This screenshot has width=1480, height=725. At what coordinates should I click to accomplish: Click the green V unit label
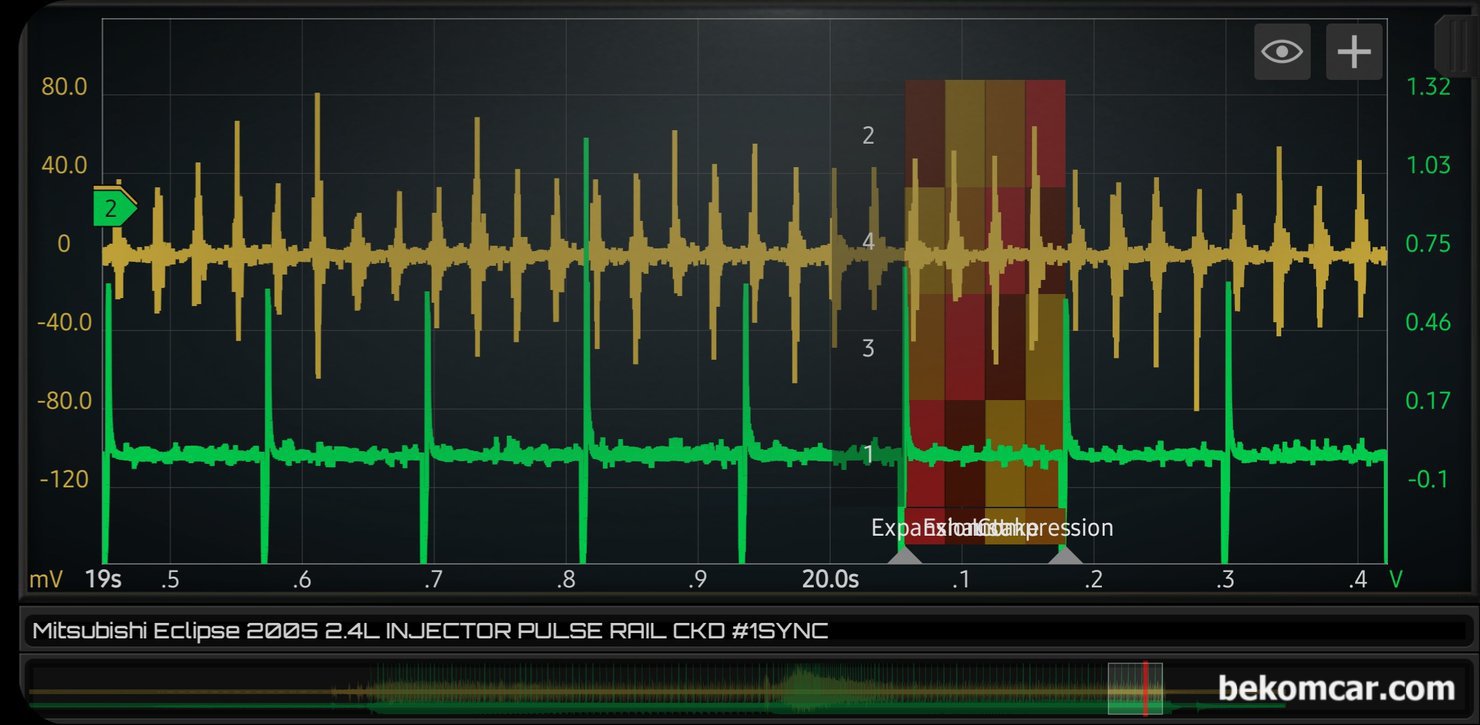1396,579
